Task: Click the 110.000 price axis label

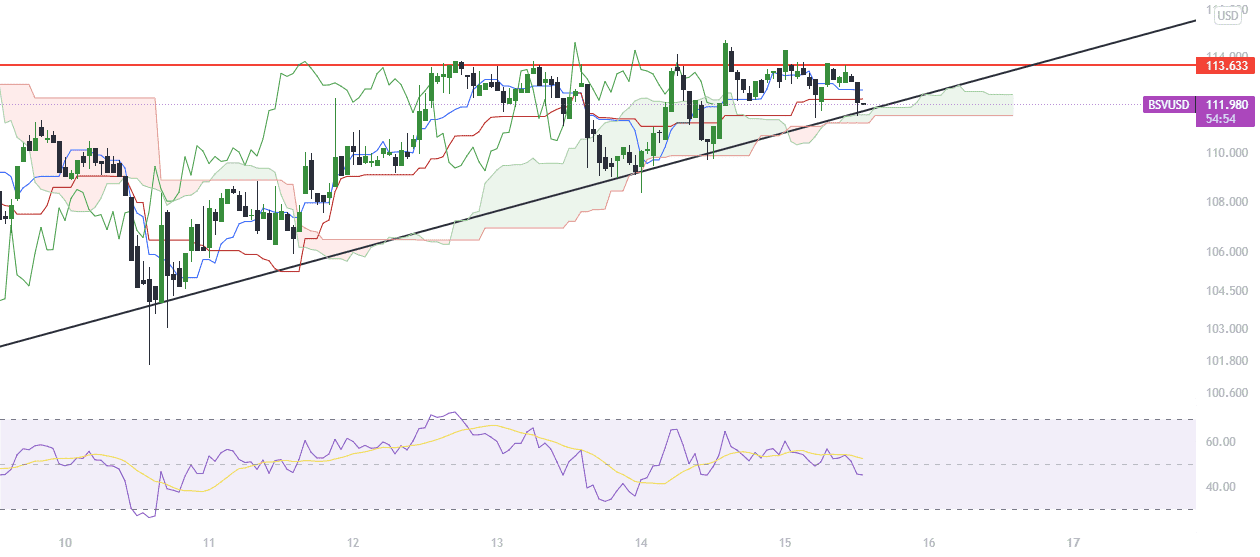Action: coord(1225,153)
